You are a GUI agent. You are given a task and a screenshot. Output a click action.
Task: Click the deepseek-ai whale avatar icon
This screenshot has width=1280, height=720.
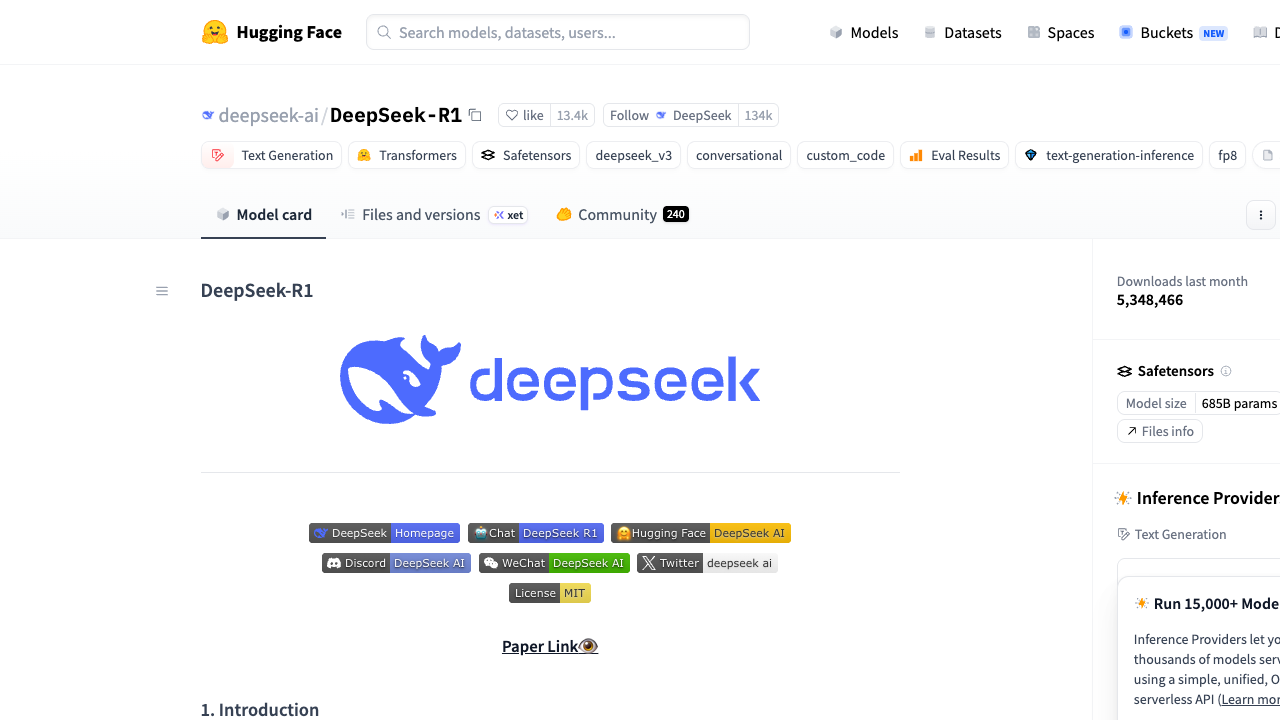pos(208,115)
